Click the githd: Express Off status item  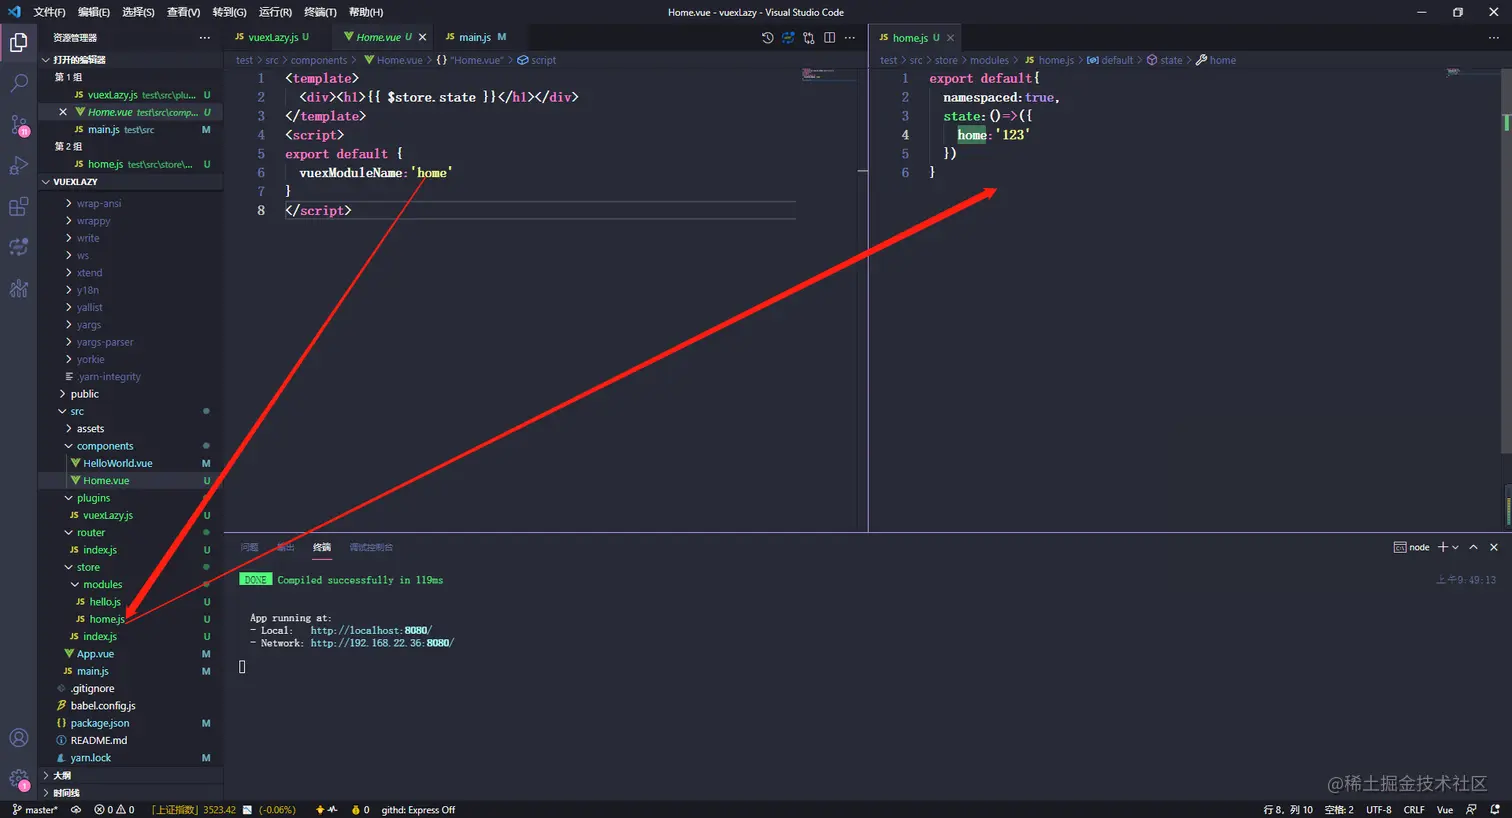click(x=418, y=810)
